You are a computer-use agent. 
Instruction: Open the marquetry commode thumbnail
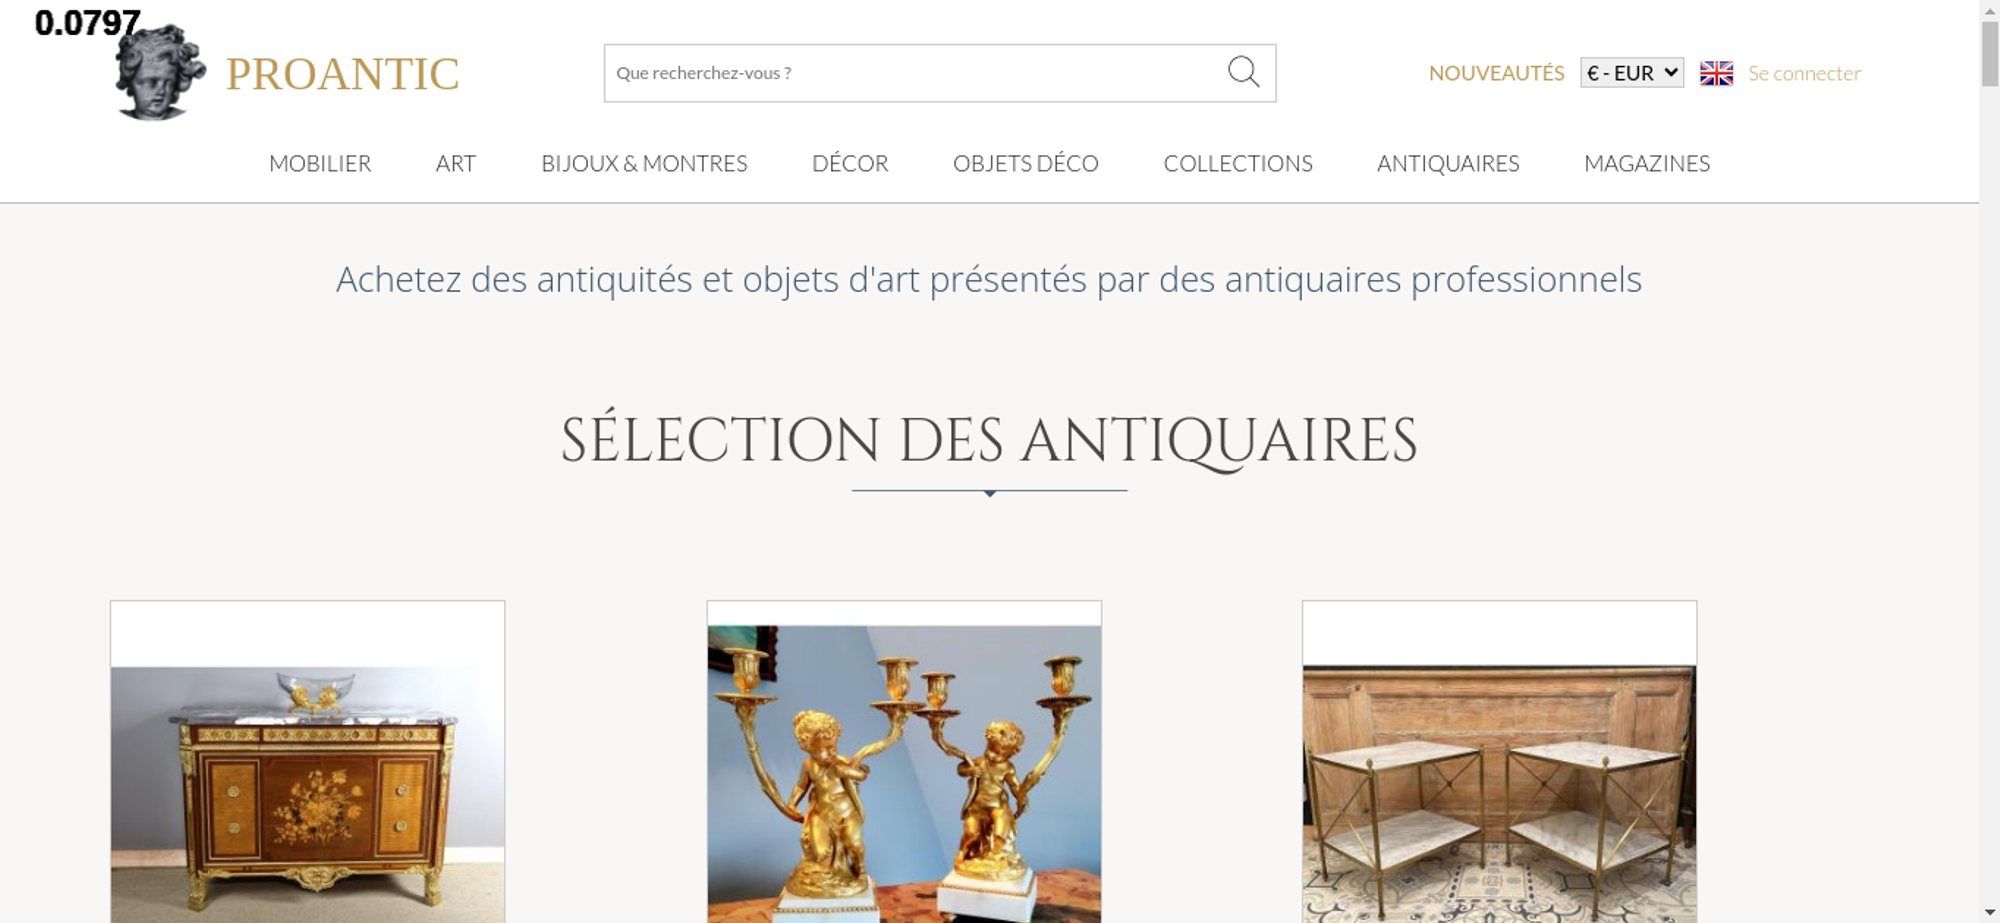coord(307,762)
